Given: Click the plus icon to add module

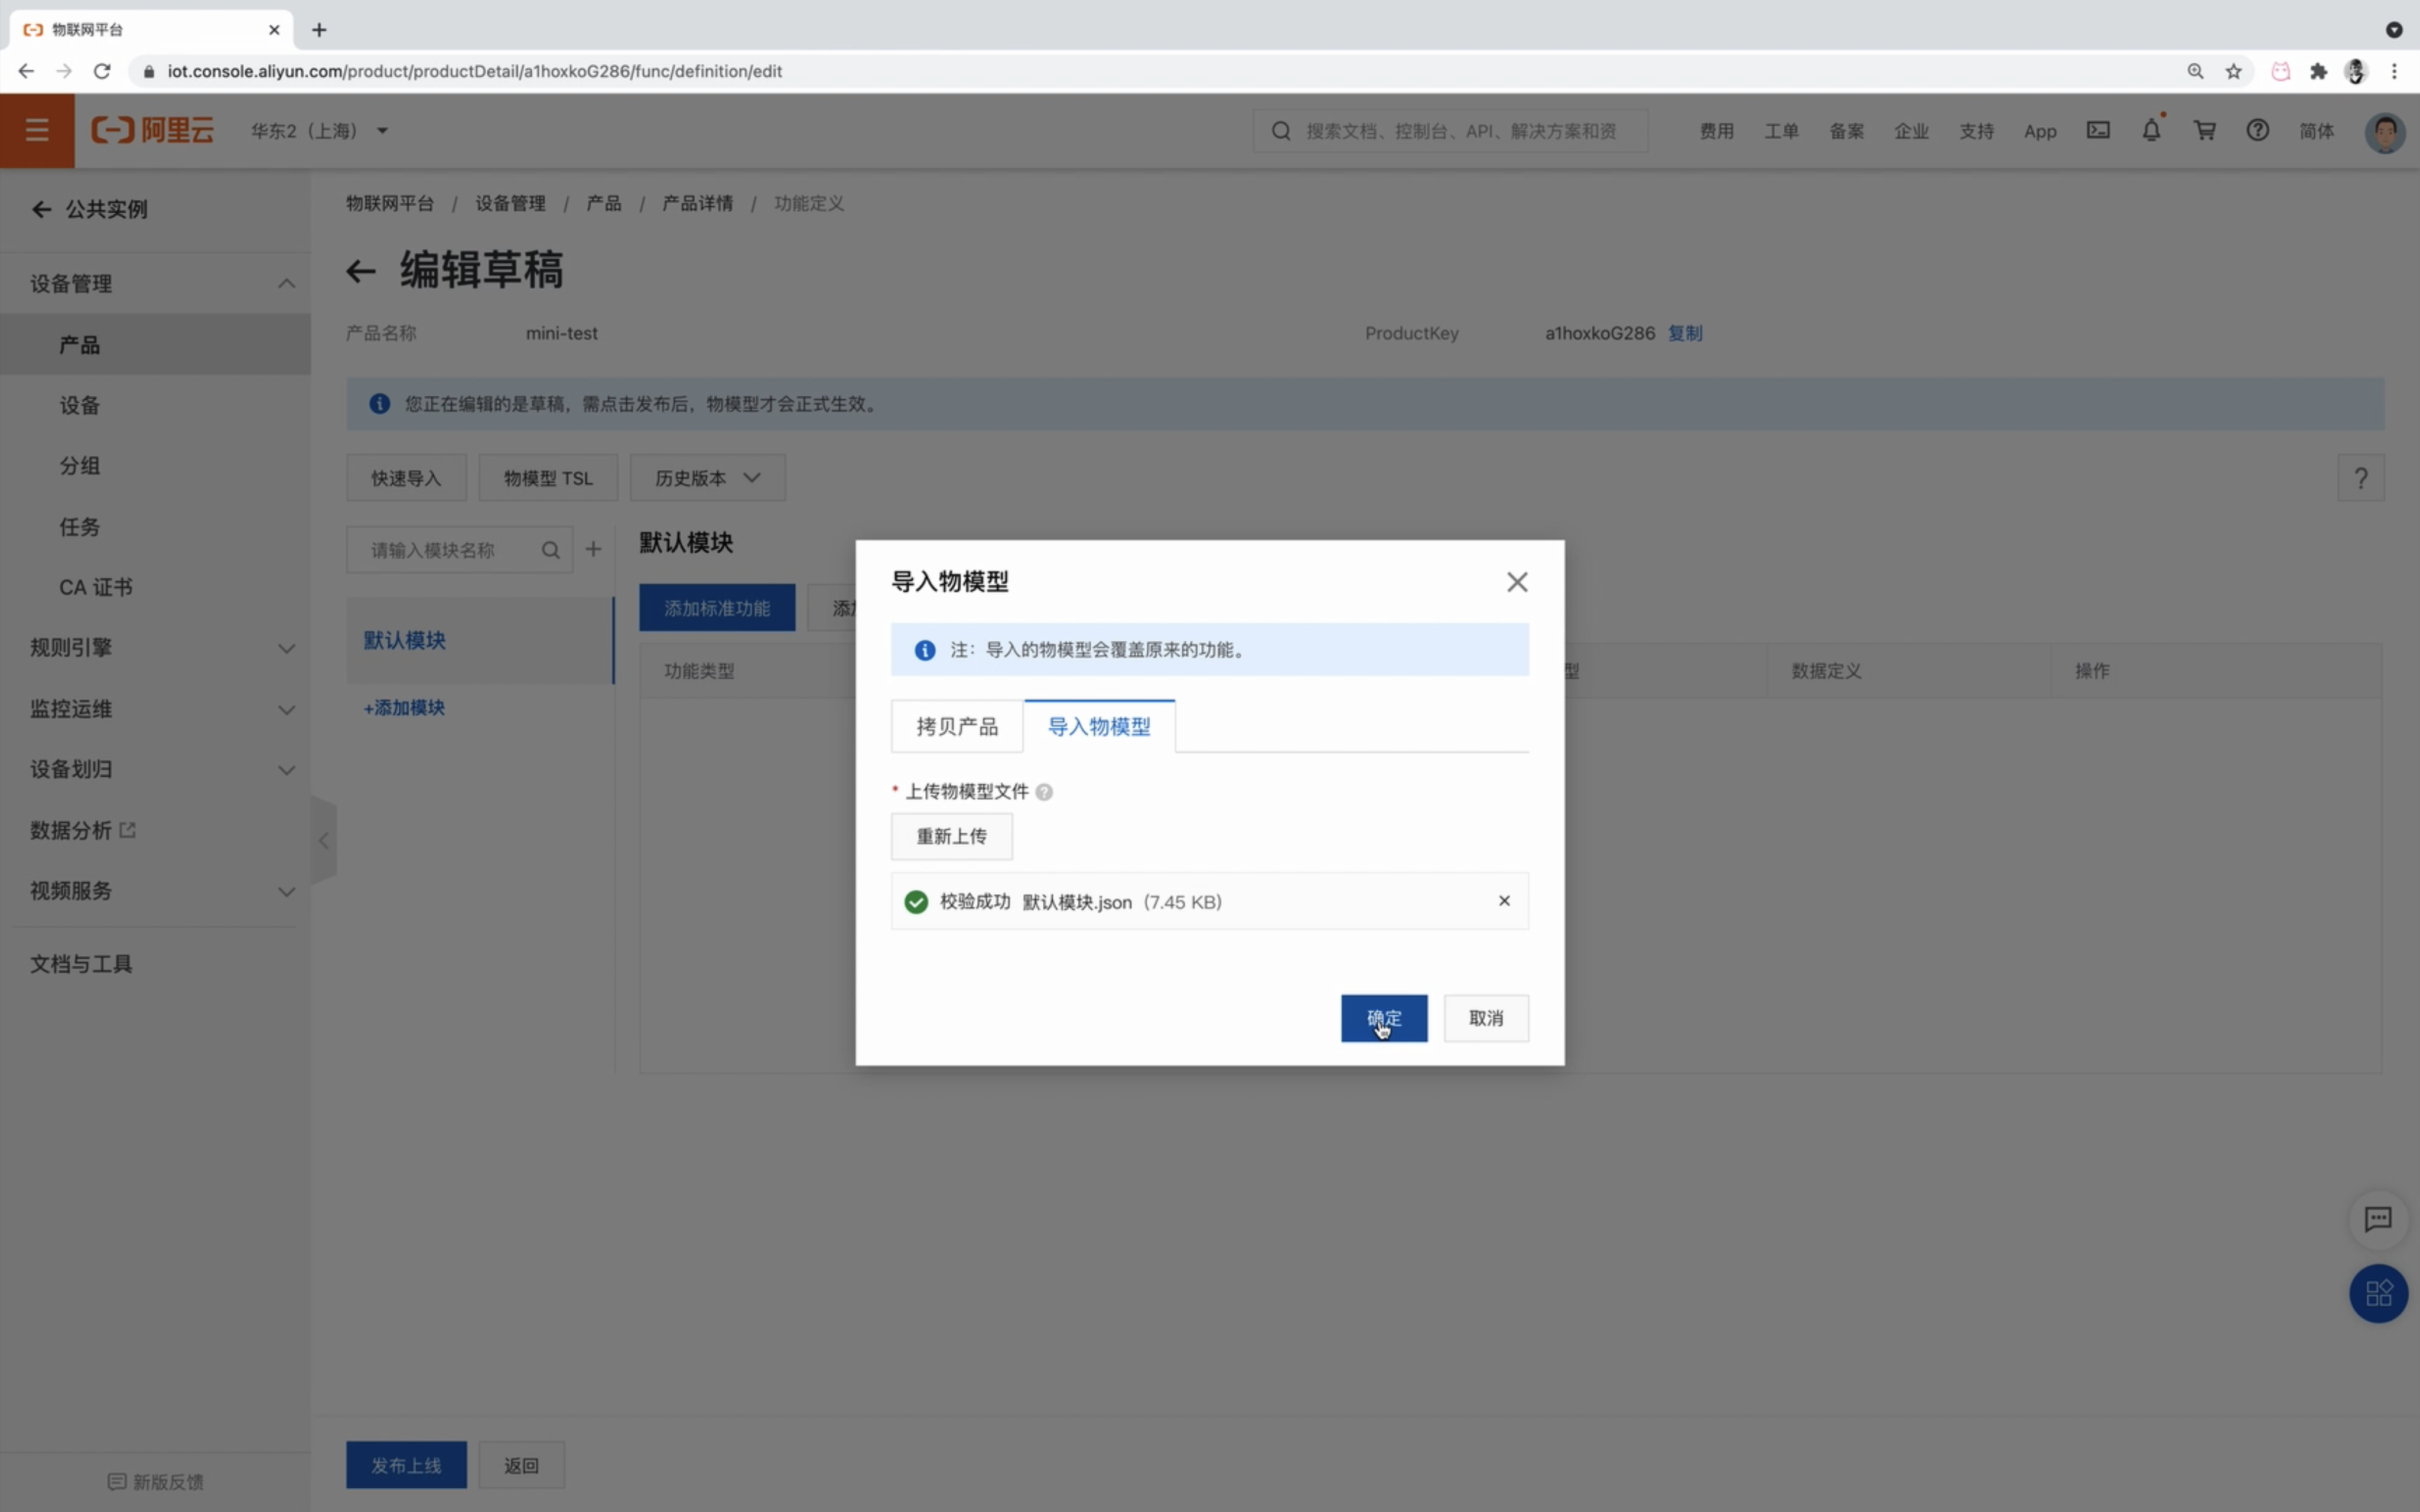Looking at the screenshot, I should pyautogui.click(x=593, y=549).
